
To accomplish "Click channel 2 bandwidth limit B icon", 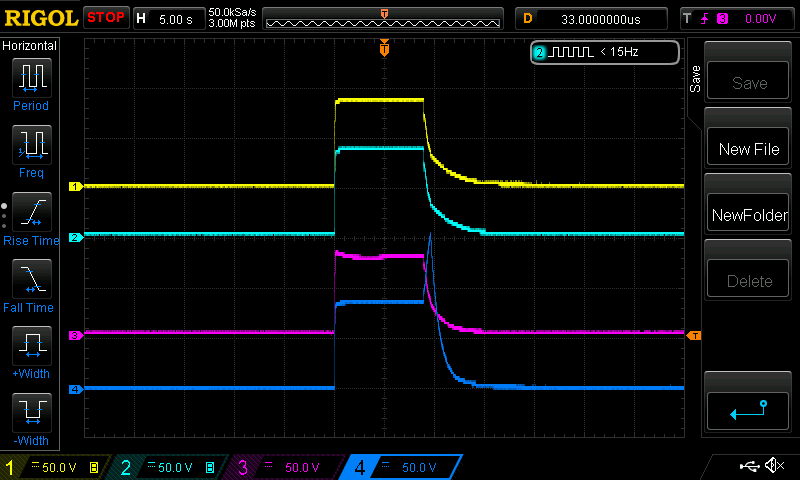I will (x=210, y=467).
